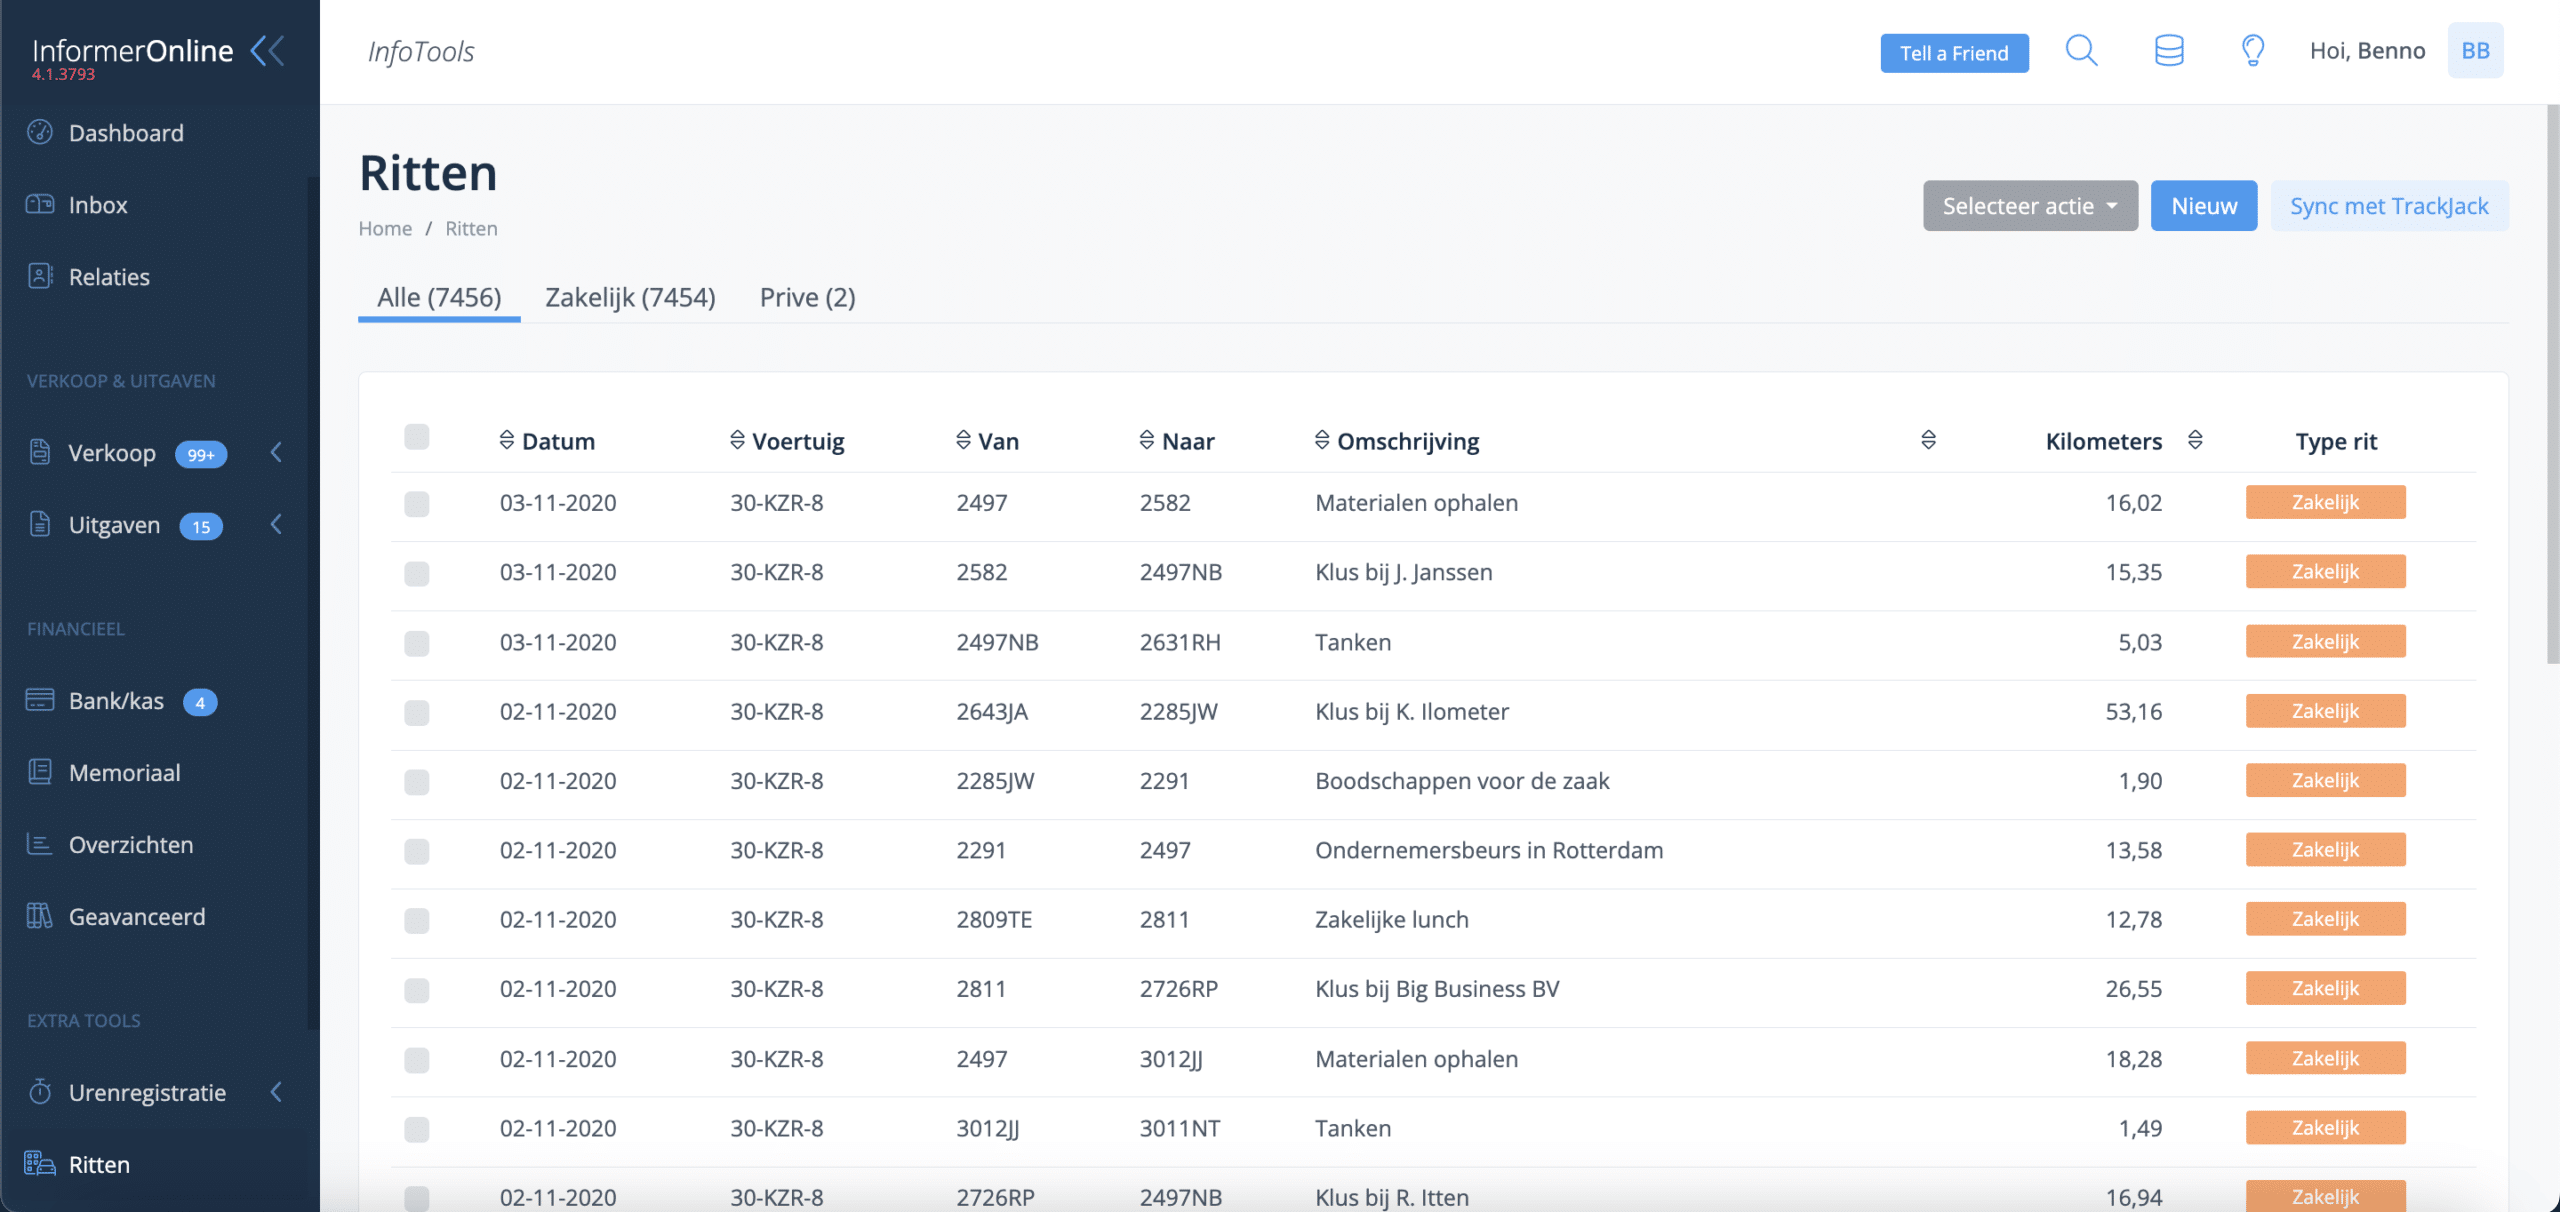This screenshot has width=2560, height=1212.
Task: Click the Sync met TrackJack button
Action: point(2388,206)
